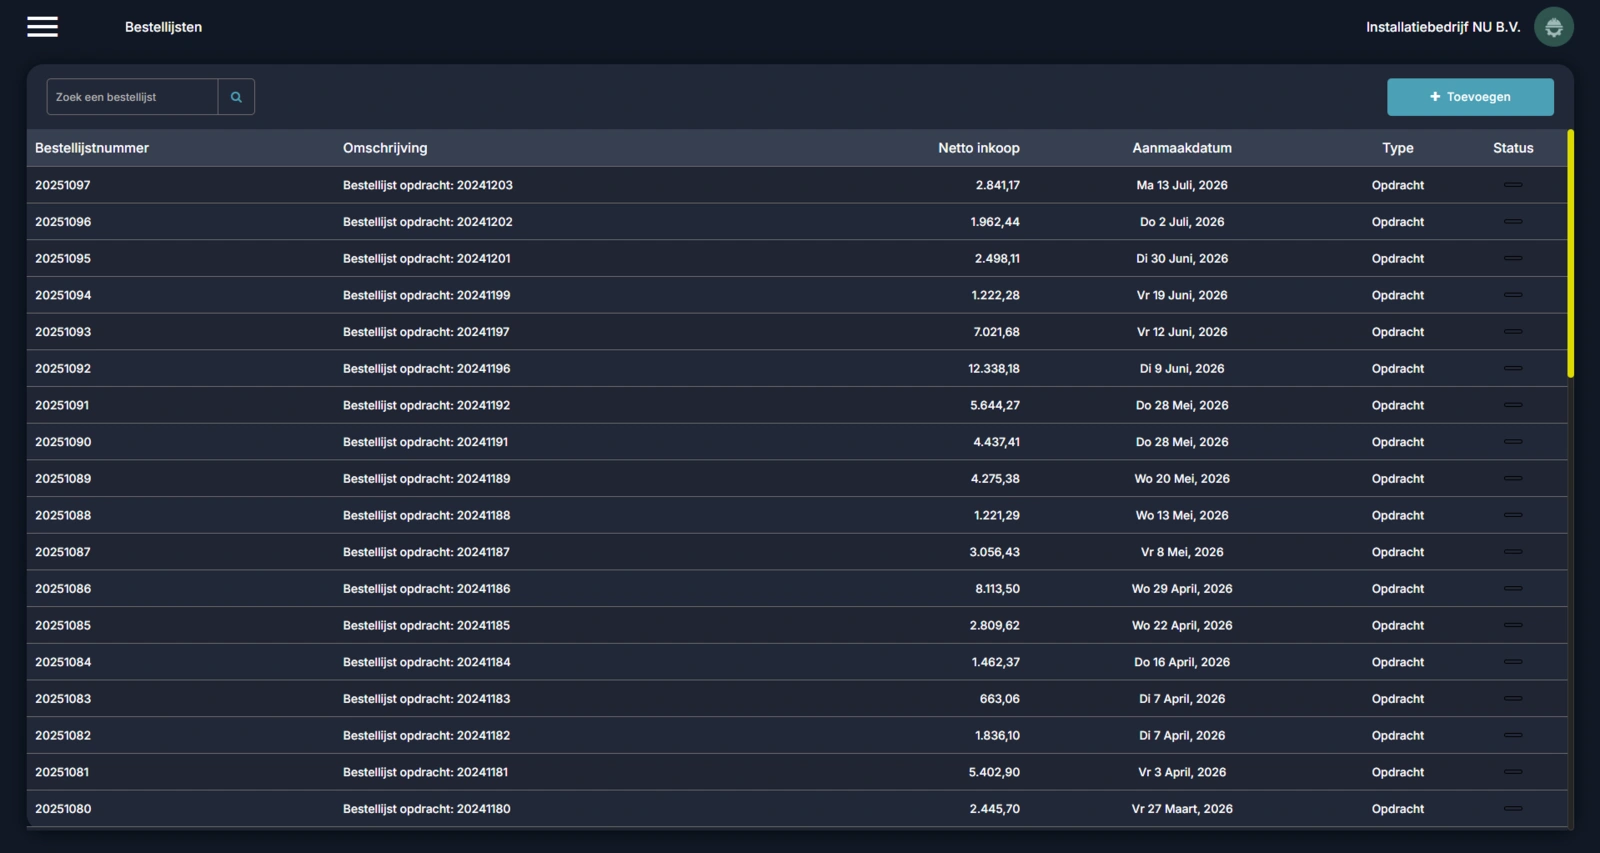Click net purchase amount 1.462,37
1600x853 pixels.
click(996, 662)
